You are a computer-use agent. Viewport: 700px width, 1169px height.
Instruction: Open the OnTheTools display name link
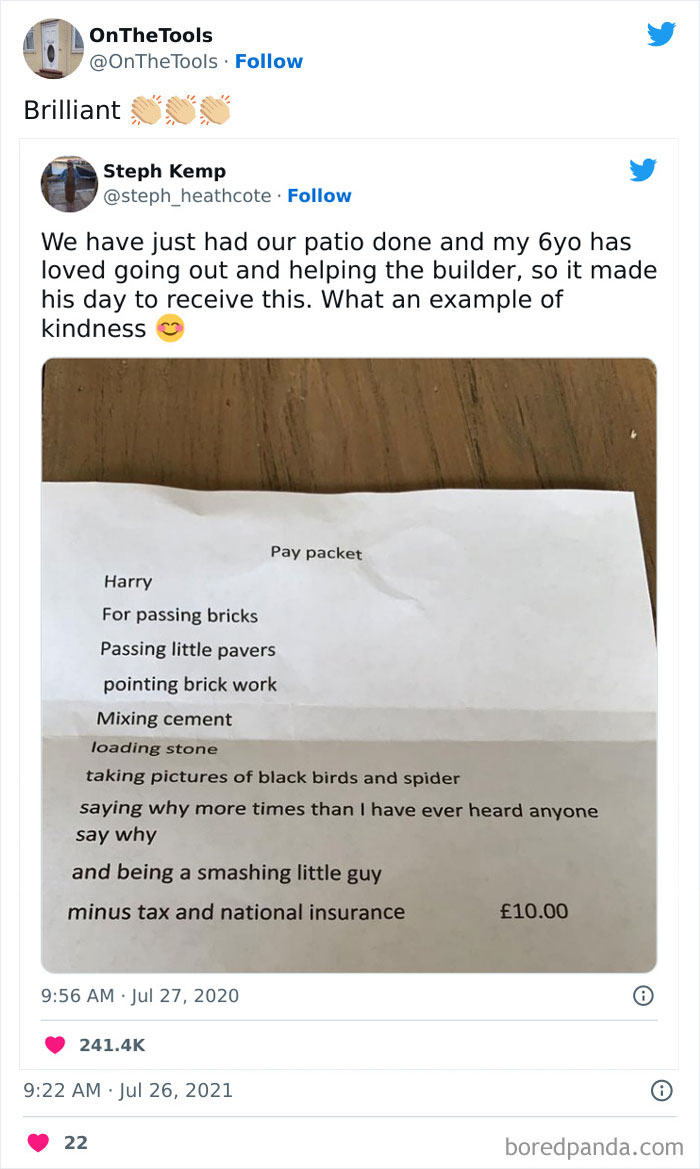[150, 36]
